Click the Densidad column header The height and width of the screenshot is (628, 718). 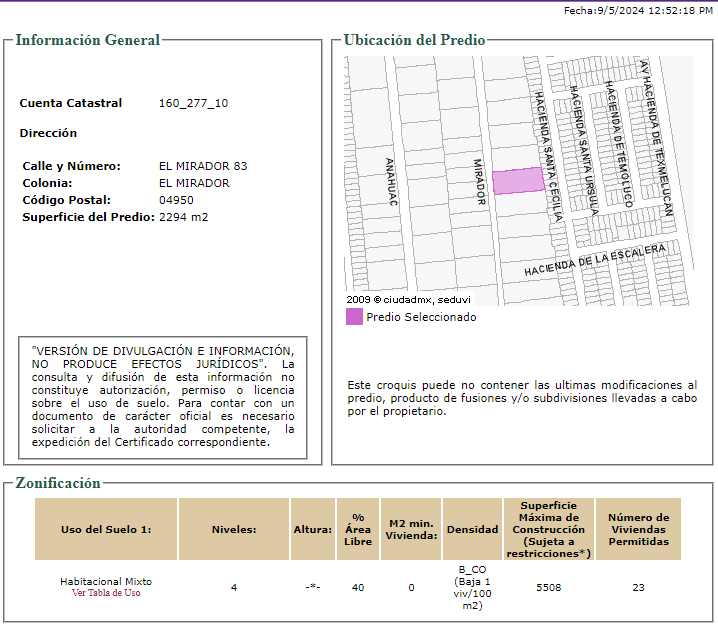click(472, 529)
